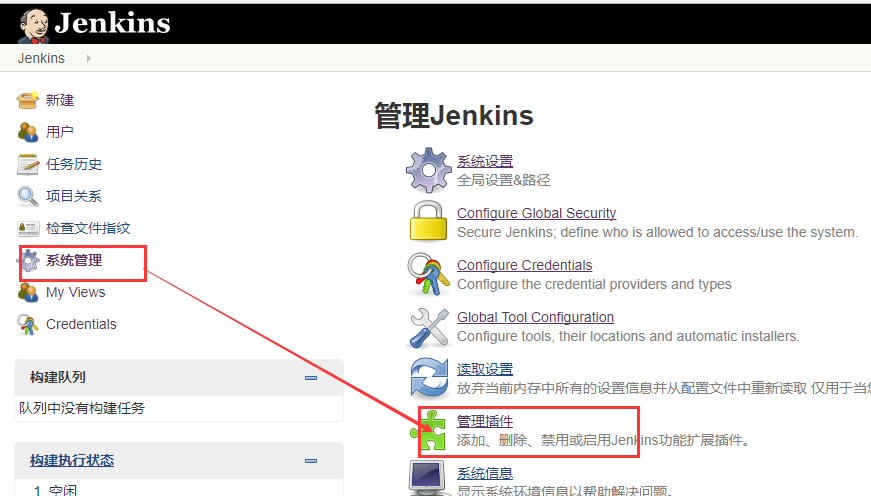871x496 pixels.
Task: Open the Configure Credentials link
Action: 524,265
